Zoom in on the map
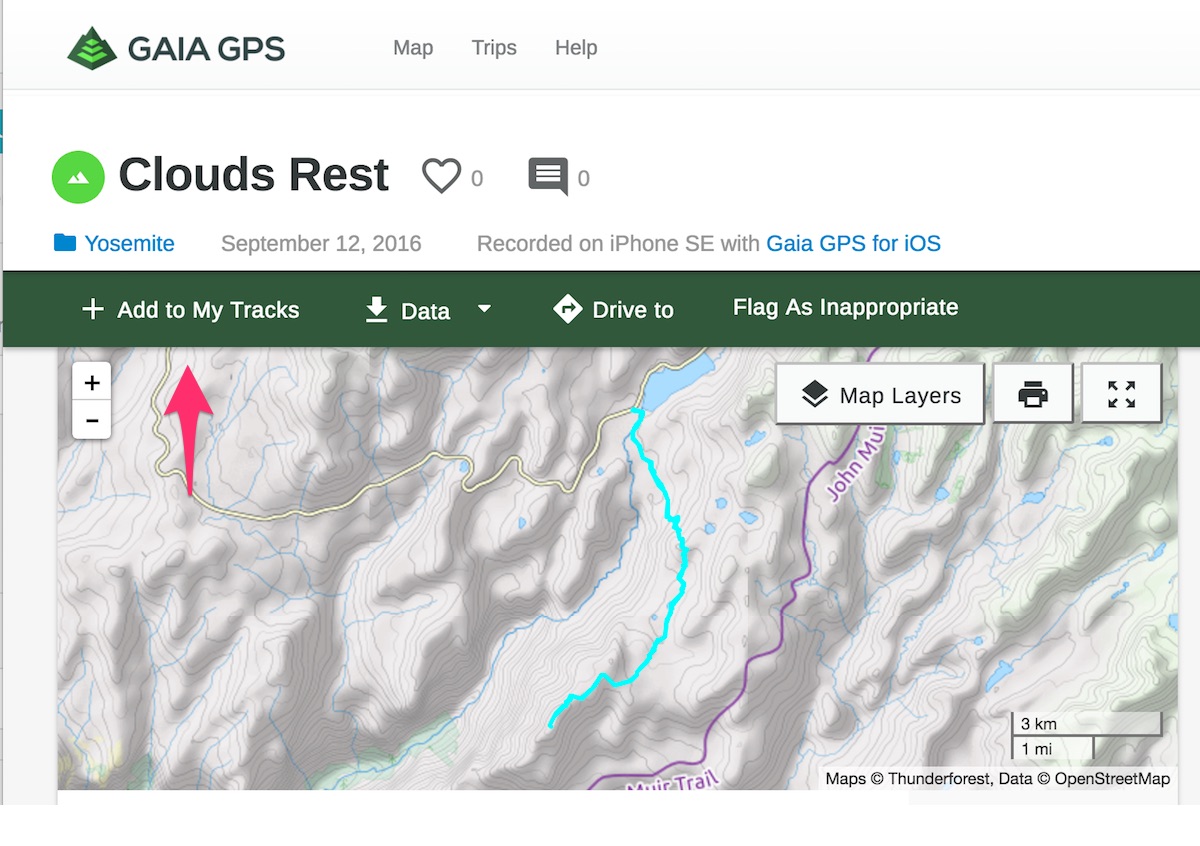The height and width of the screenshot is (846, 1200). click(92, 382)
